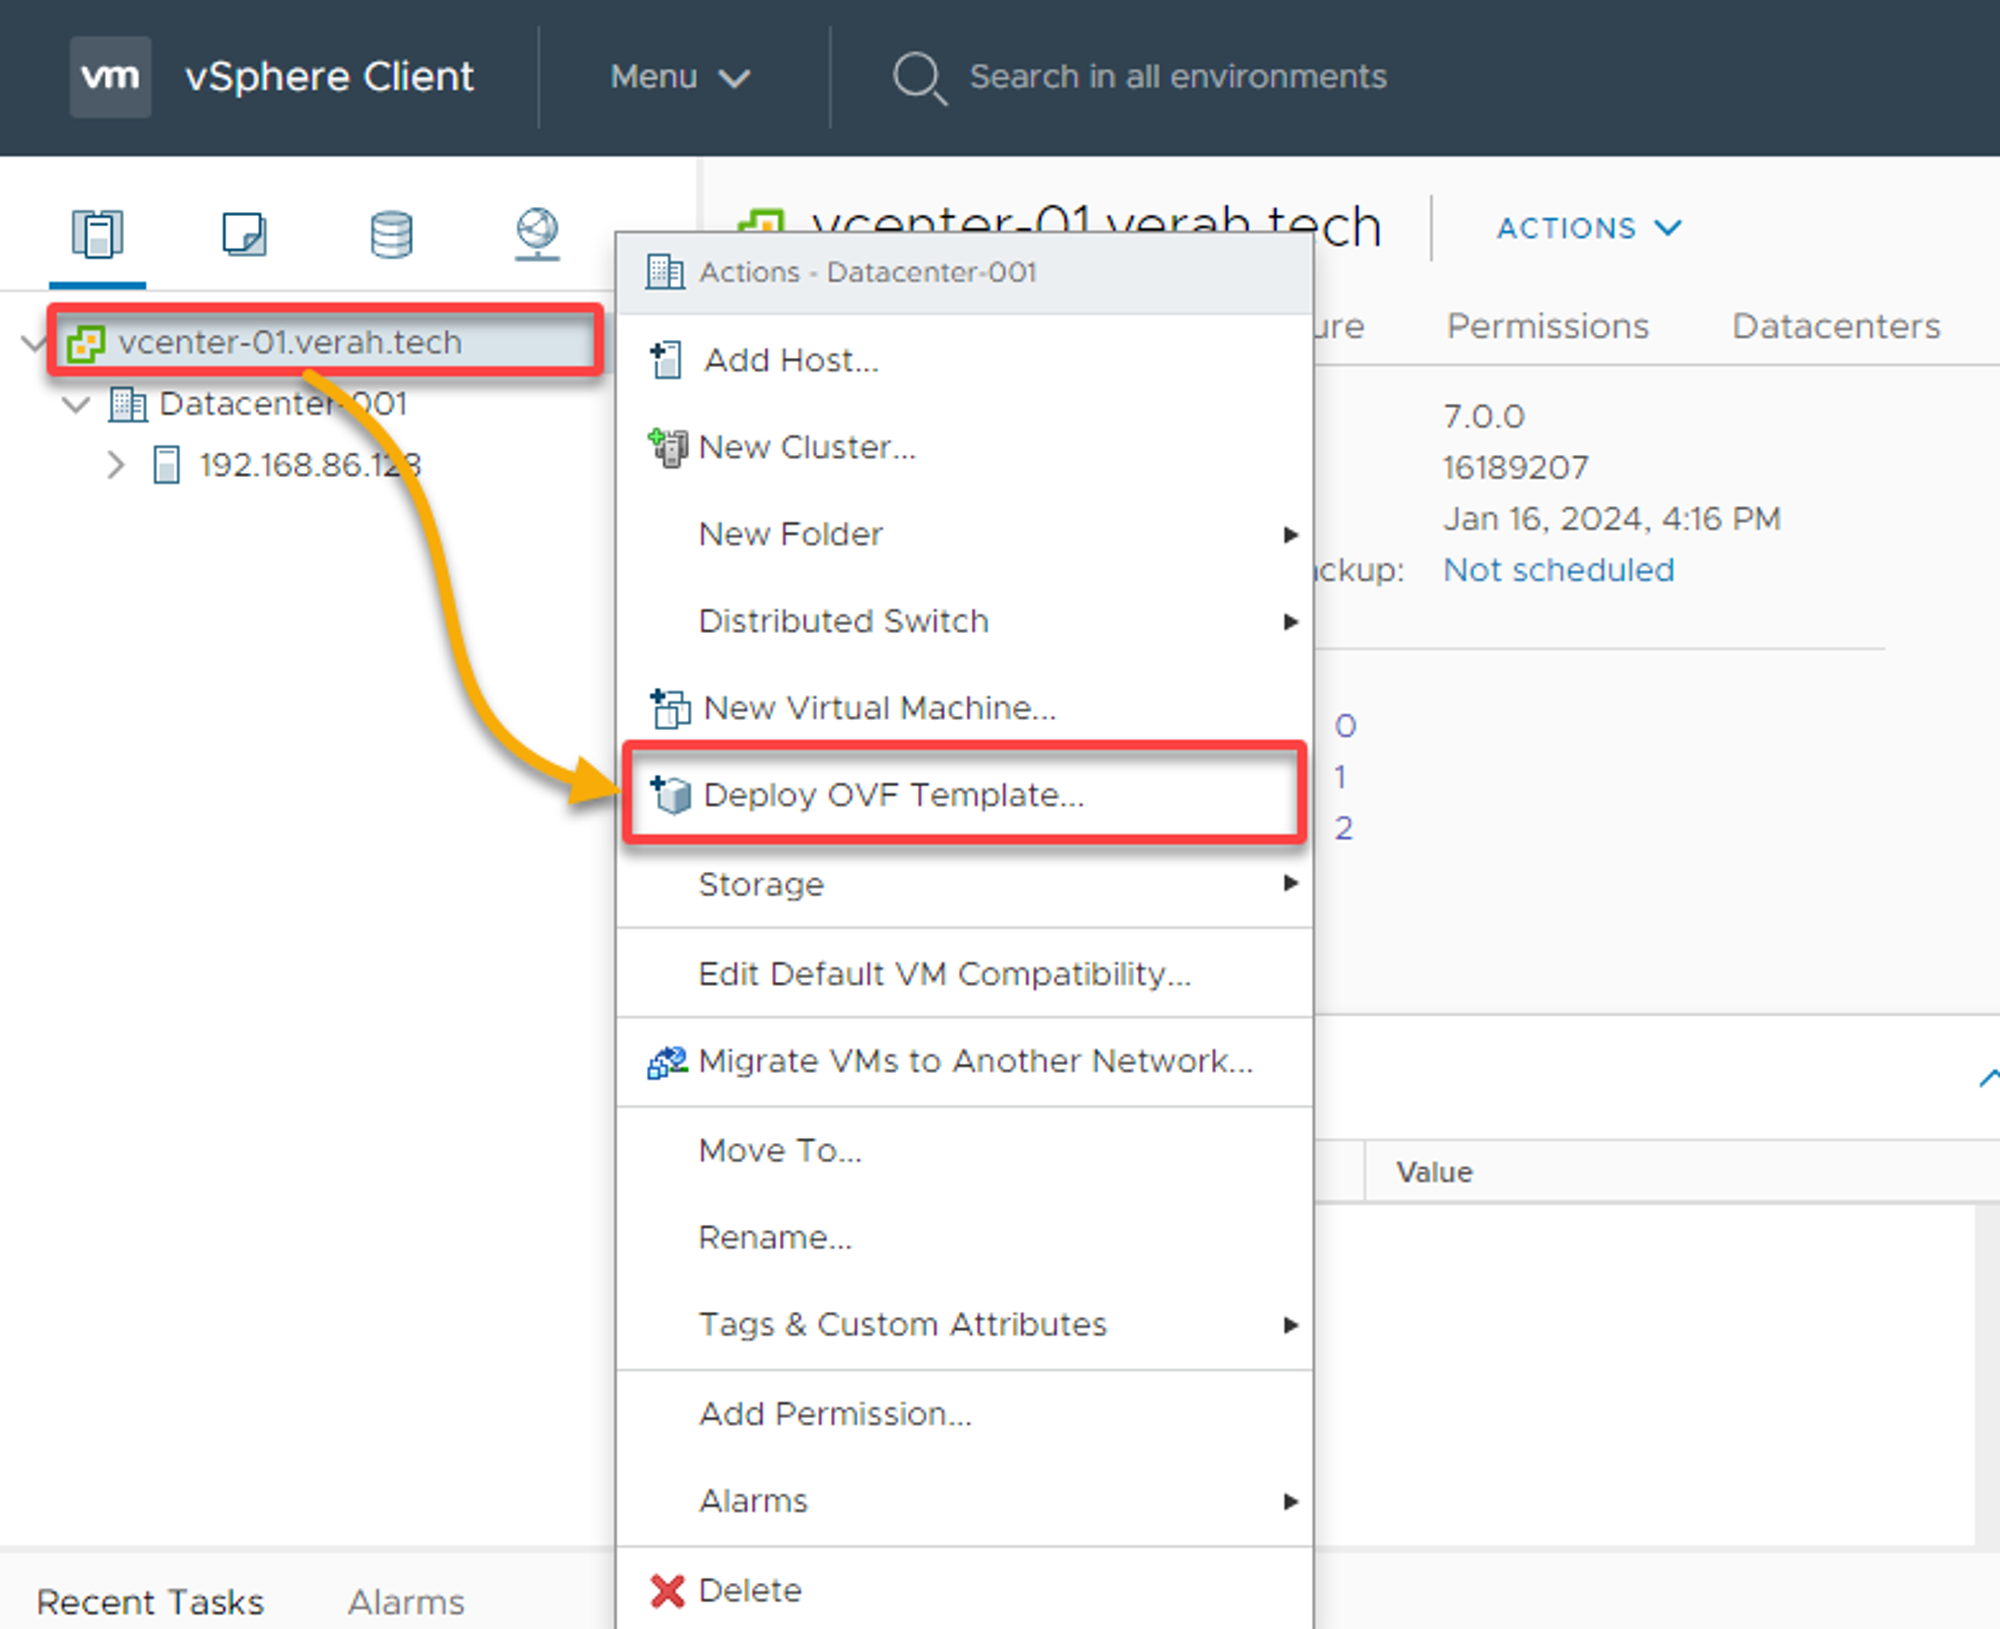
Task: Expand host 192.168.86.128 in the tree
Action: pyautogui.click(x=116, y=464)
